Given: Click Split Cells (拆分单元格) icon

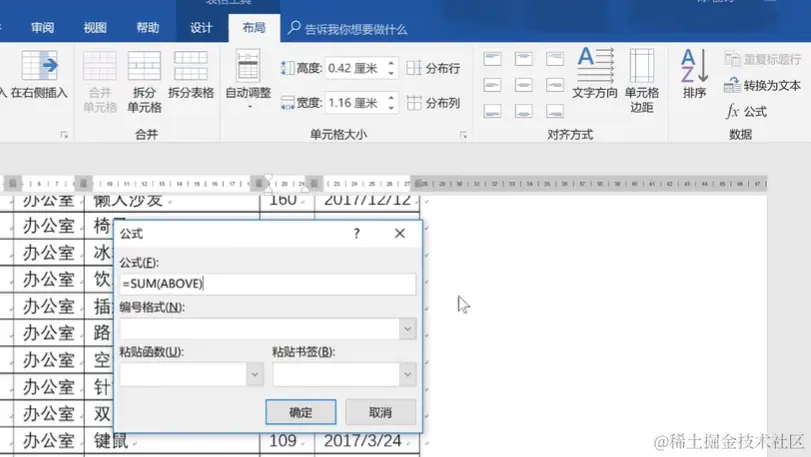Looking at the screenshot, I should click(x=144, y=66).
